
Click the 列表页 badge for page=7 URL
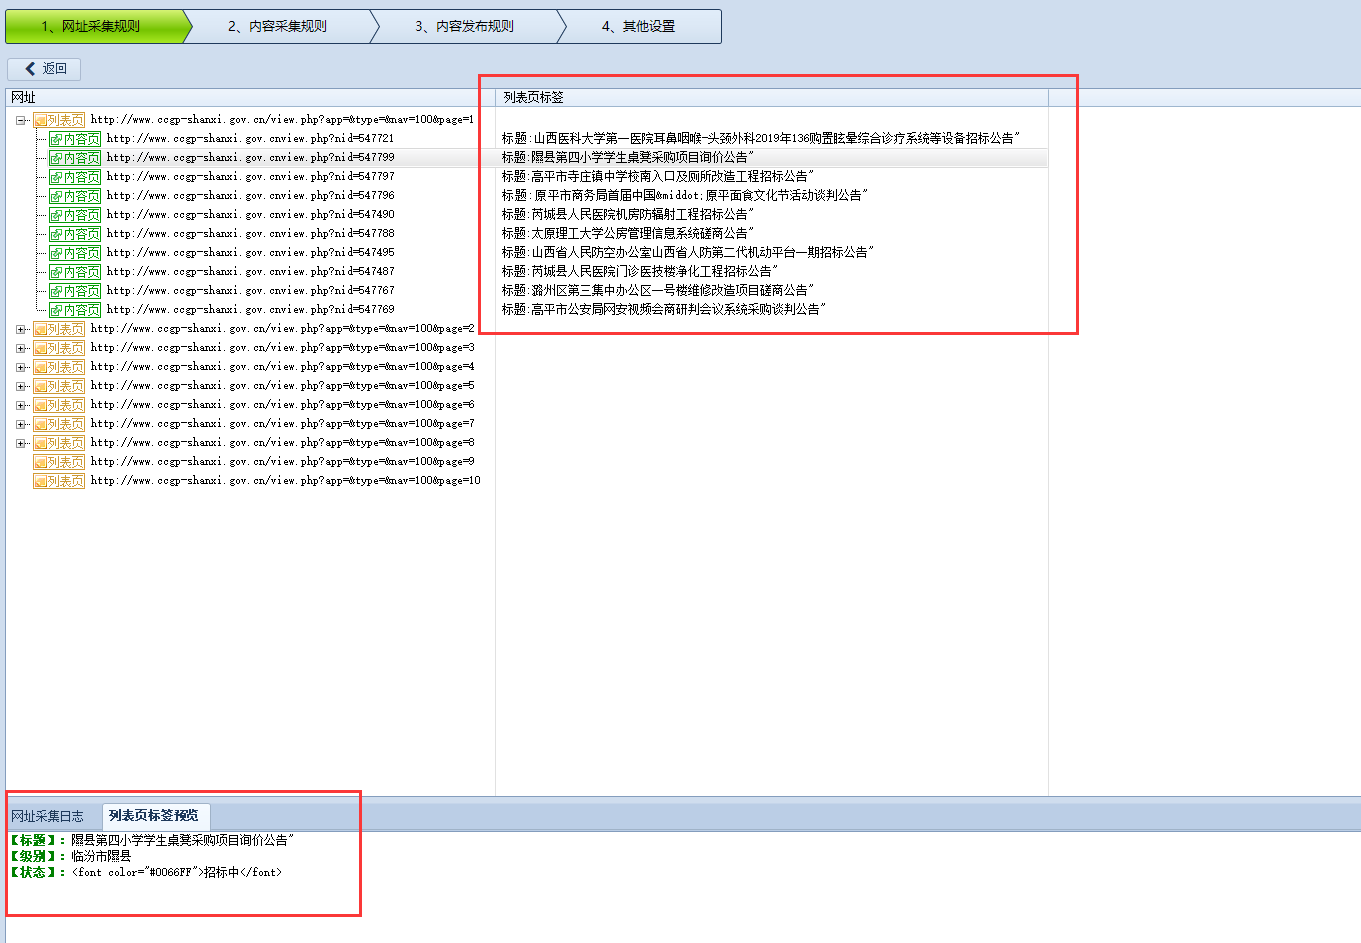tap(59, 424)
